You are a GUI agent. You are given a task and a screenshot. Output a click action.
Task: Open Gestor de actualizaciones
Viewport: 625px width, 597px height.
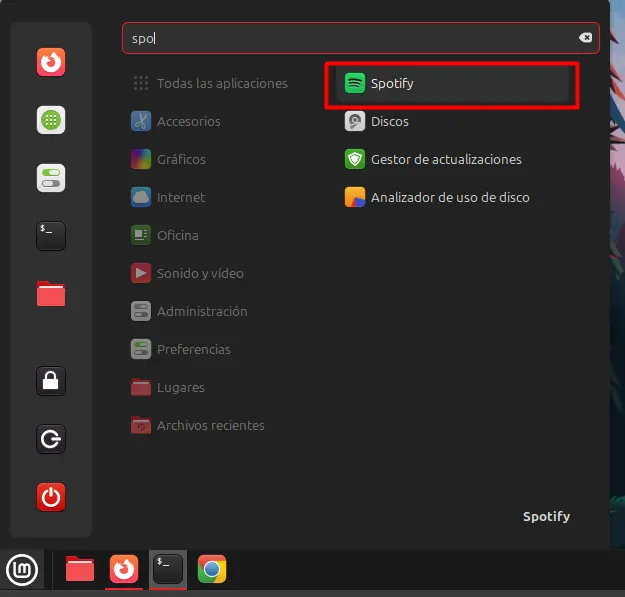[445, 160]
